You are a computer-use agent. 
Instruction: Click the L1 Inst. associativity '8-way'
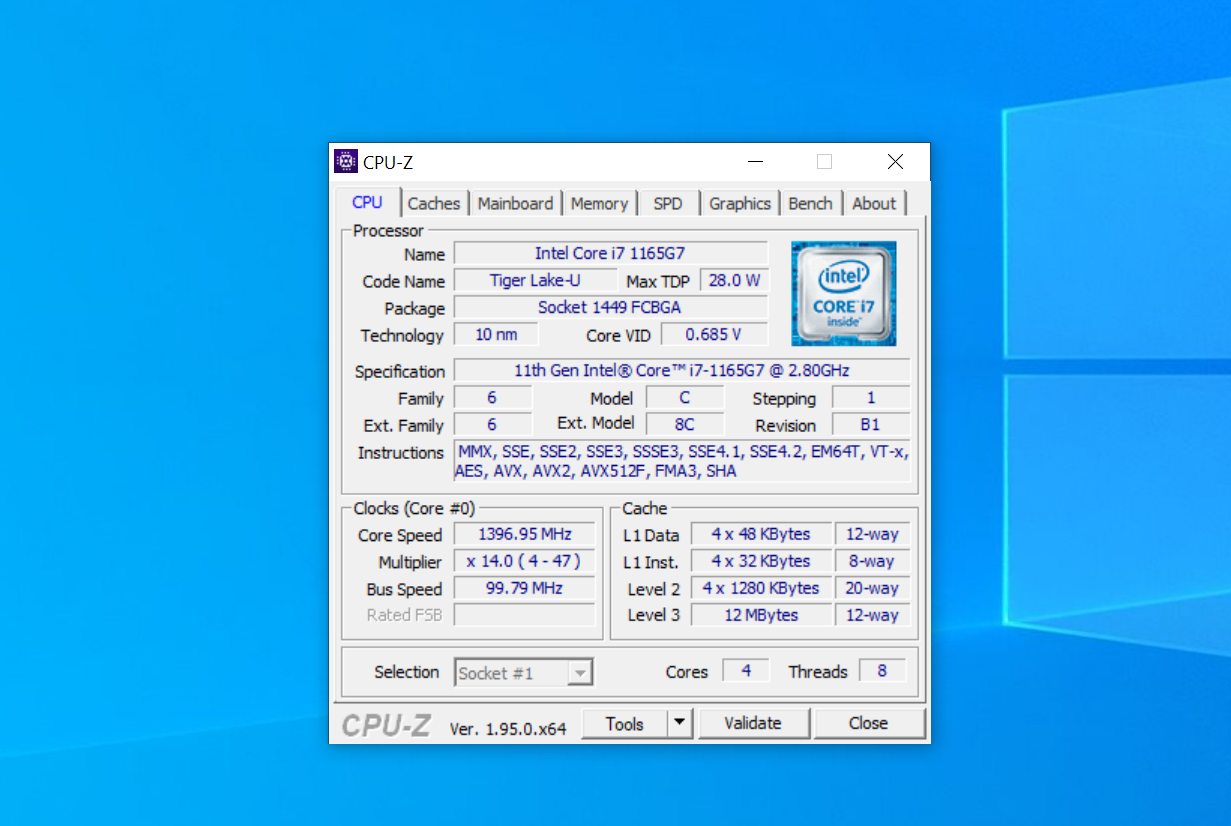click(x=872, y=562)
